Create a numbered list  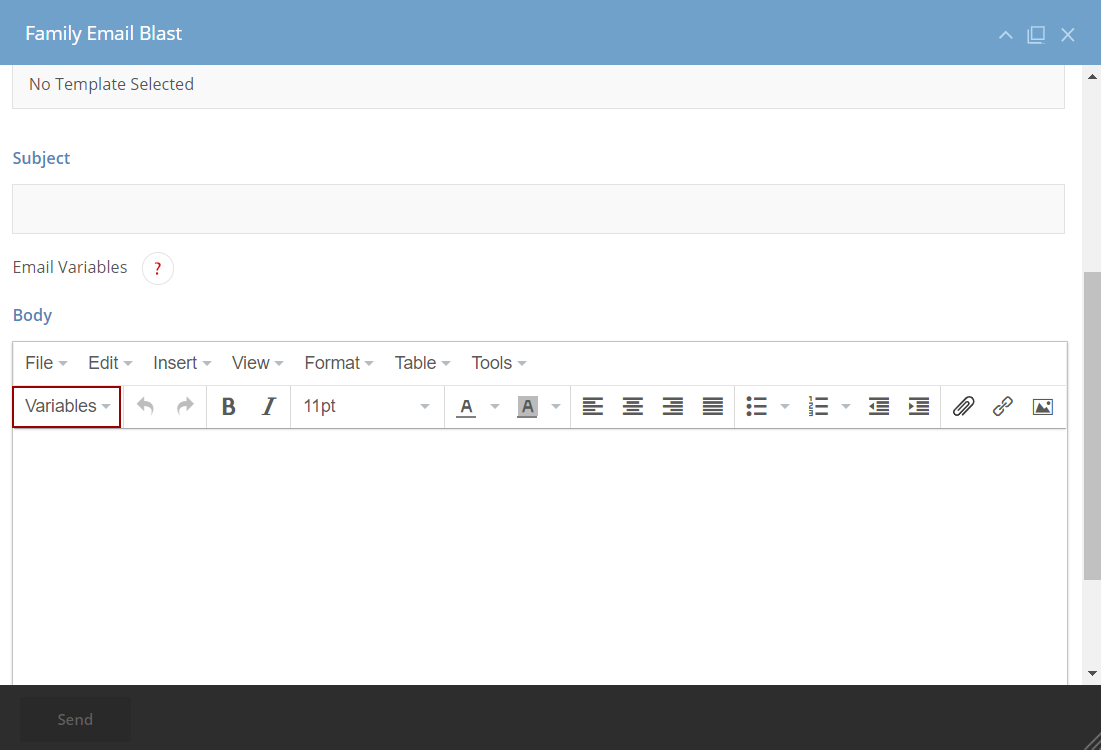[x=818, y=406]
